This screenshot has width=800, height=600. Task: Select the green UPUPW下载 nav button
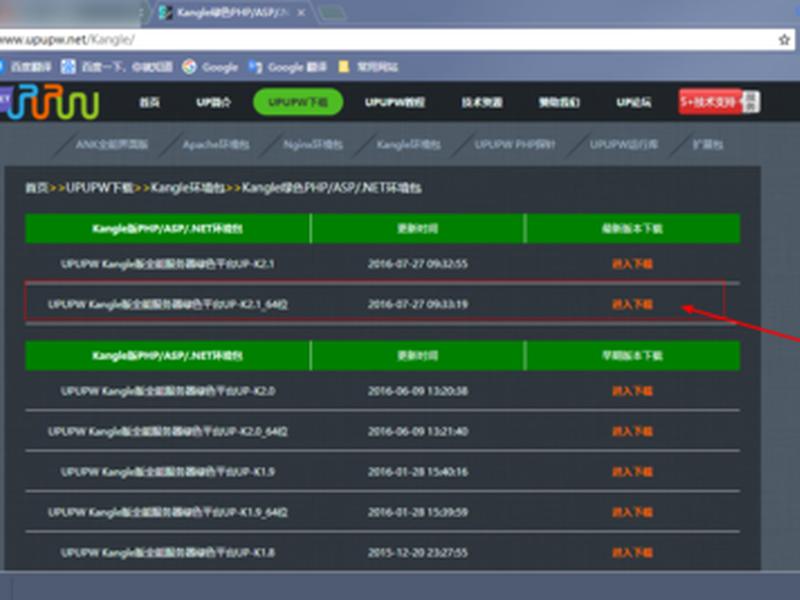[x=298, y=102]
